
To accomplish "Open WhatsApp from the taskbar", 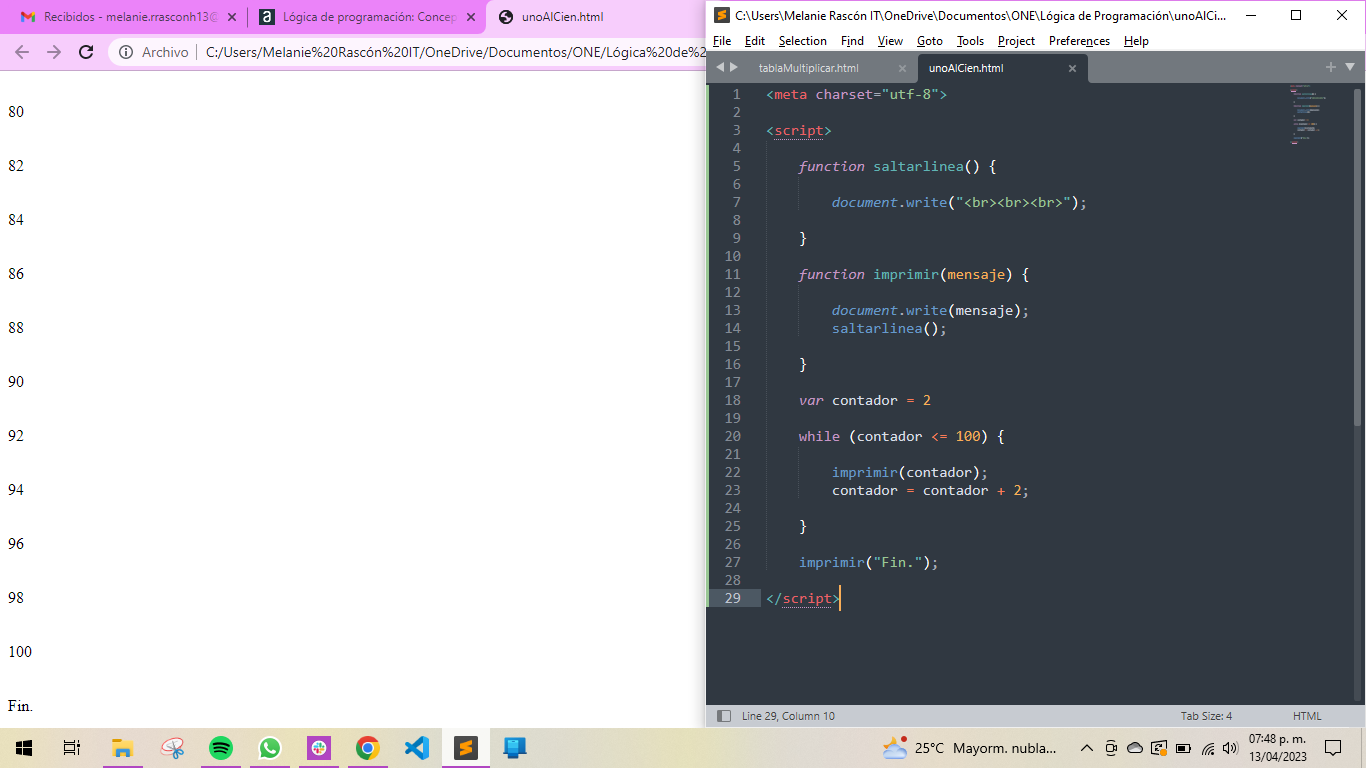I will pos(270,748).
